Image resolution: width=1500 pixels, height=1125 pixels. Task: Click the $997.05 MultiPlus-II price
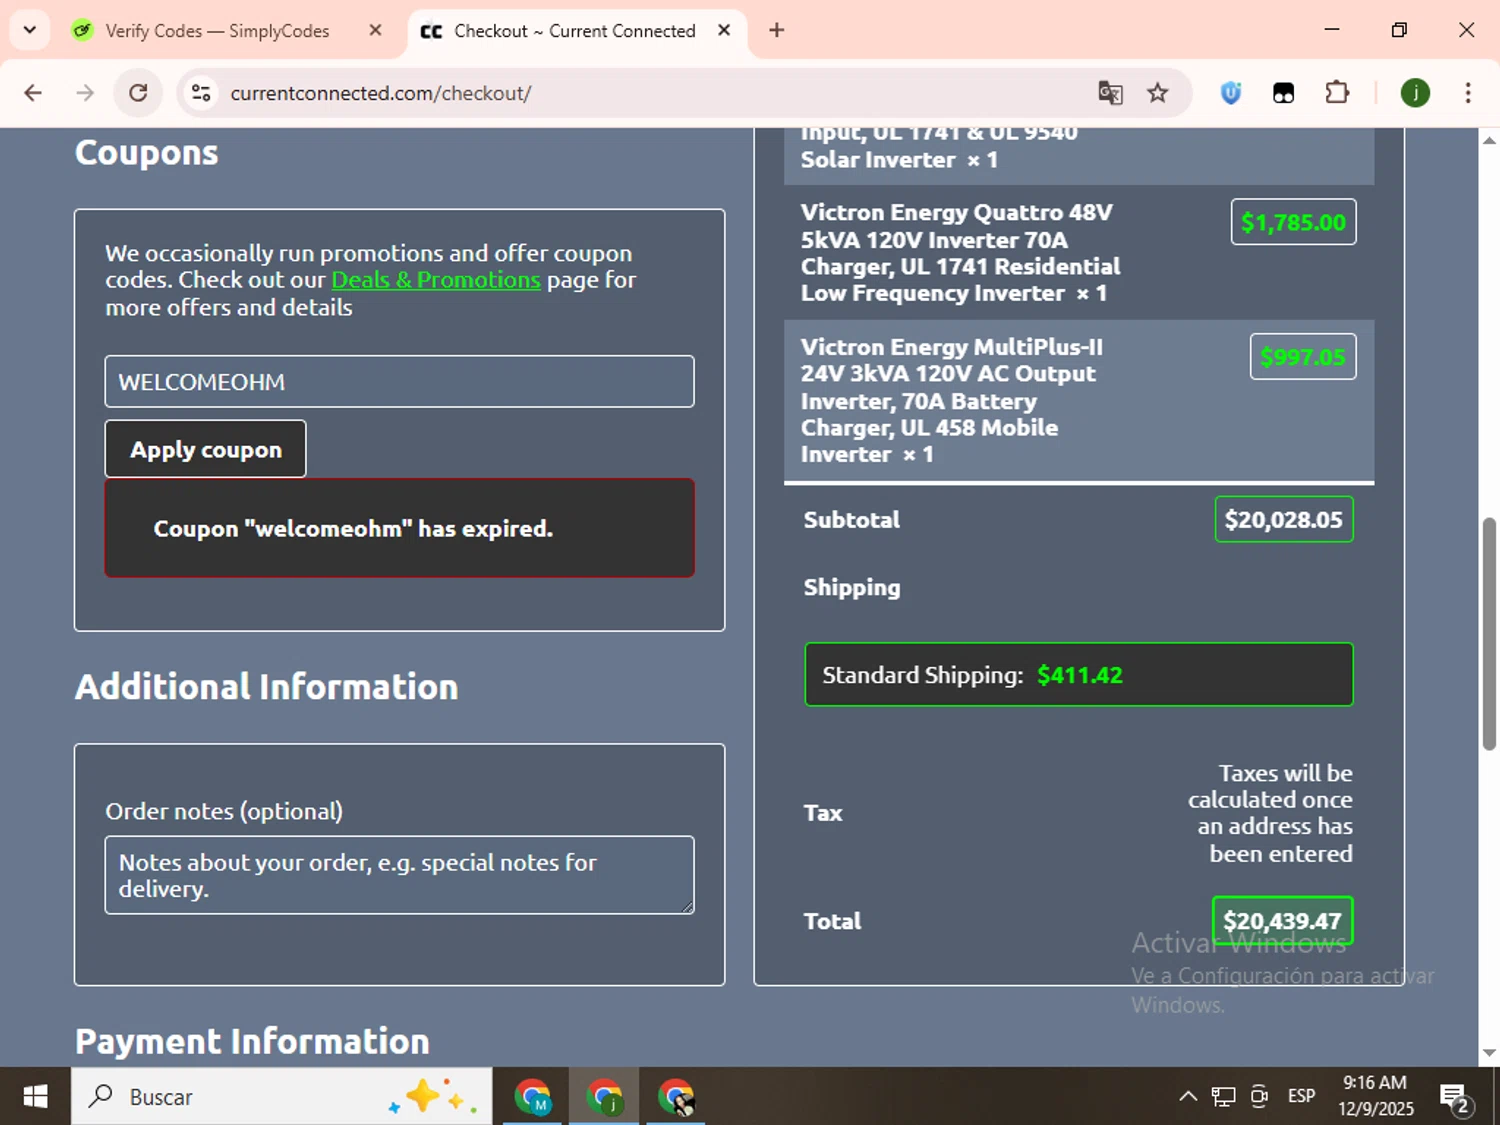click(x=1303, y=357)
